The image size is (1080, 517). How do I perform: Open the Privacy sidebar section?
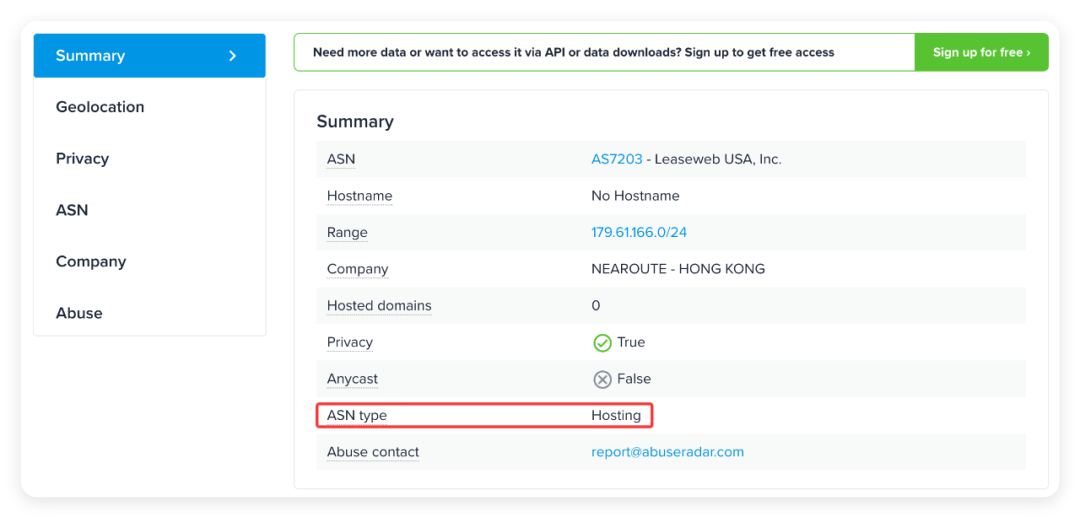tap(82, 158)
